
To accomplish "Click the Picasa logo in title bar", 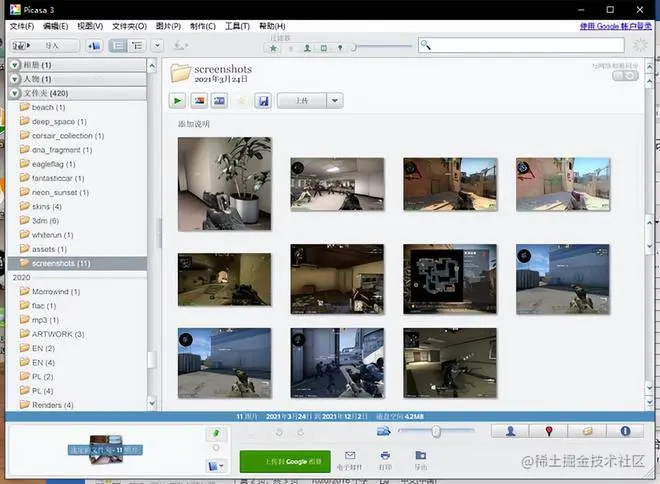I will (15, 10).
